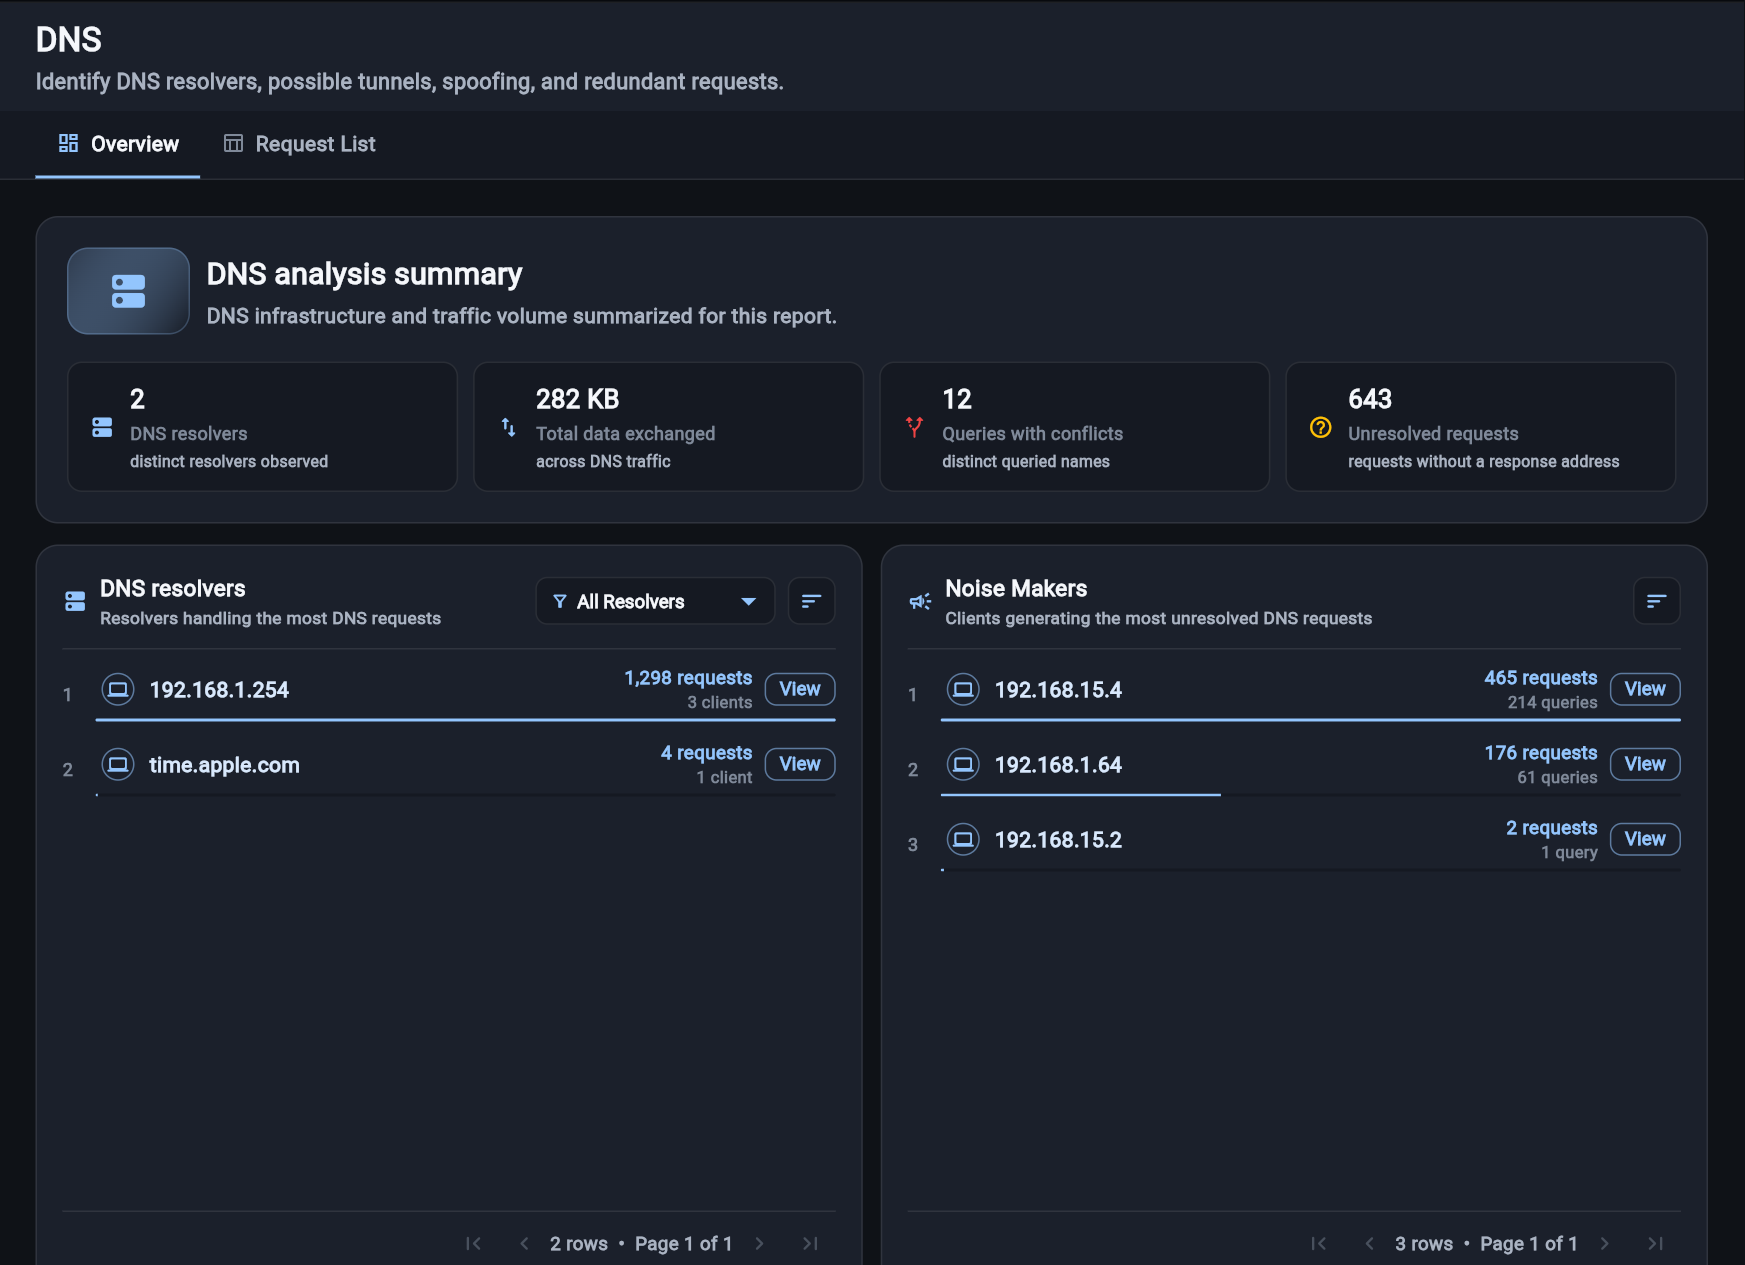
Task: Click the '214 queries' label
Action: [x=1552, y=702]
